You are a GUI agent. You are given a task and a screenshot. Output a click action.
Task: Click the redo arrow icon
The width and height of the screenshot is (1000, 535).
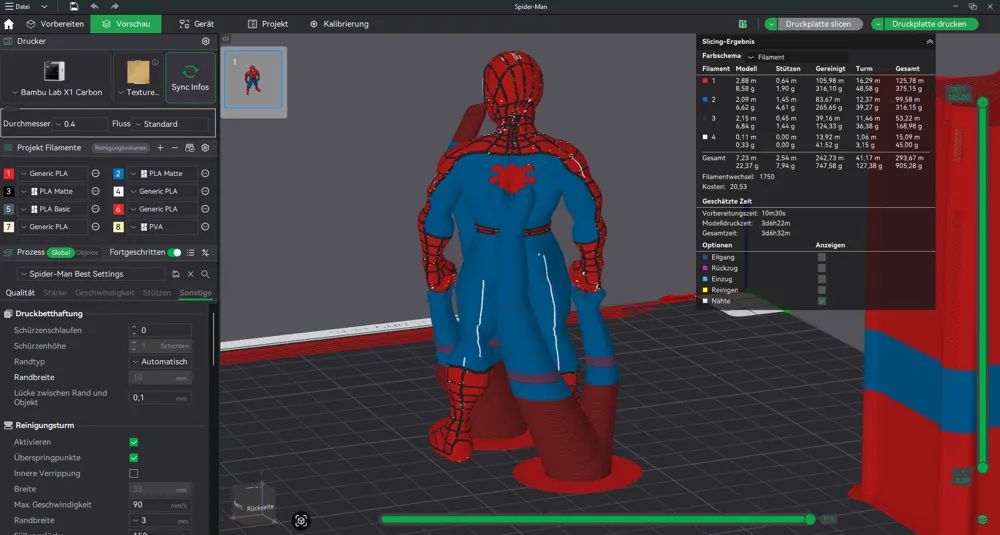coord(115,6)
